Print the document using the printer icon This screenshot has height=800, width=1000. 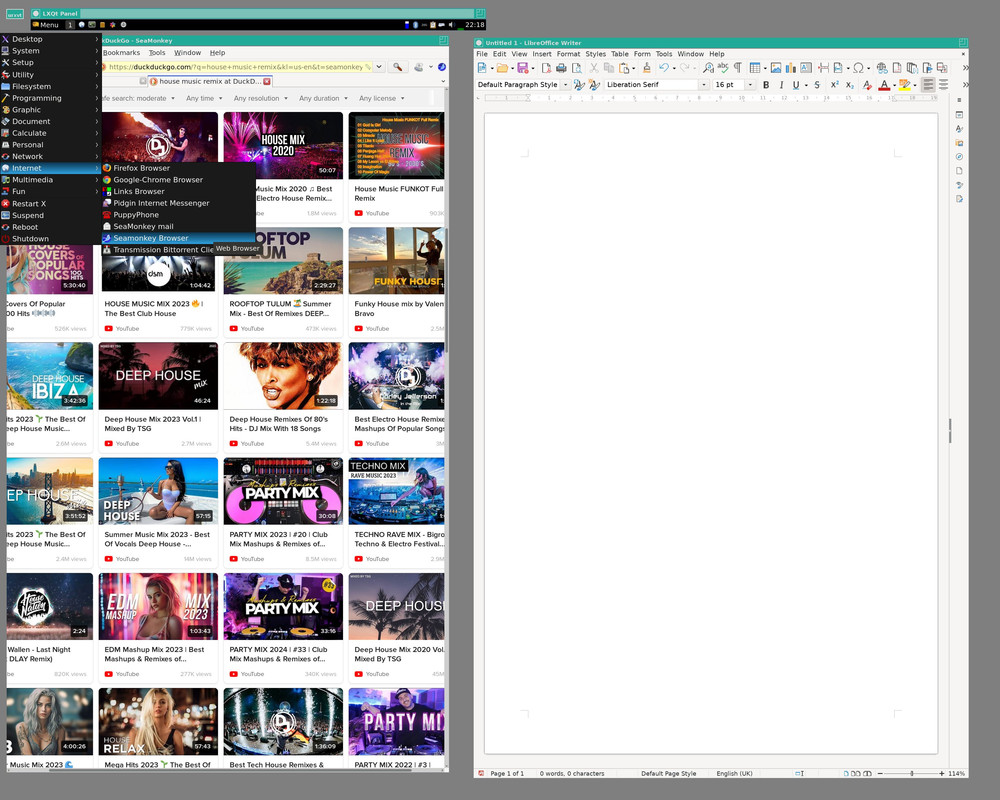561,68
